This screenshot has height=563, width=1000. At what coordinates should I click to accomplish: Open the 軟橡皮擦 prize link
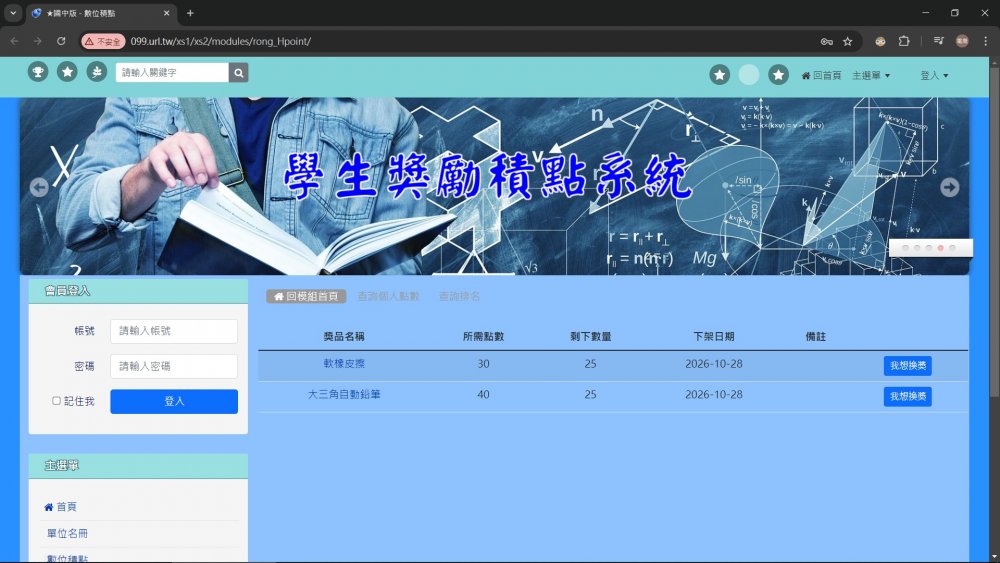pos(344,364)
